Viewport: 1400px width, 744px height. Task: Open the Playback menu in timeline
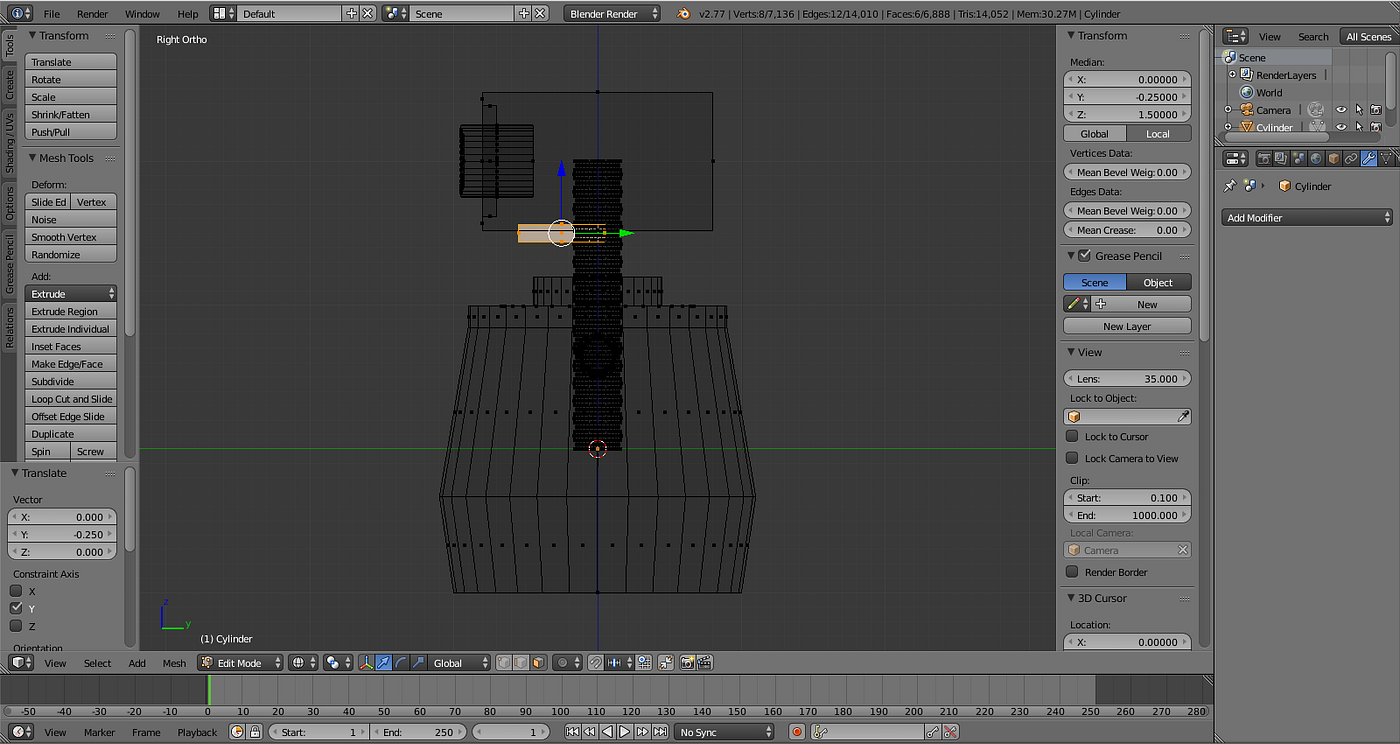pos(197,732)
